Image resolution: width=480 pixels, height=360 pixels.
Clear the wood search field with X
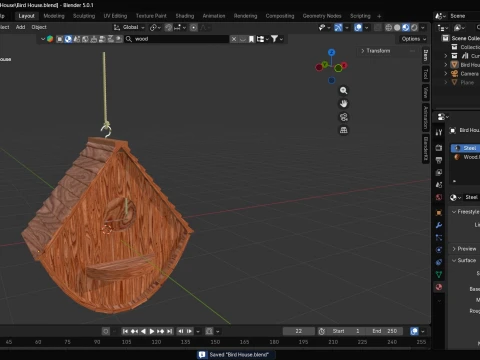point(234,39)
